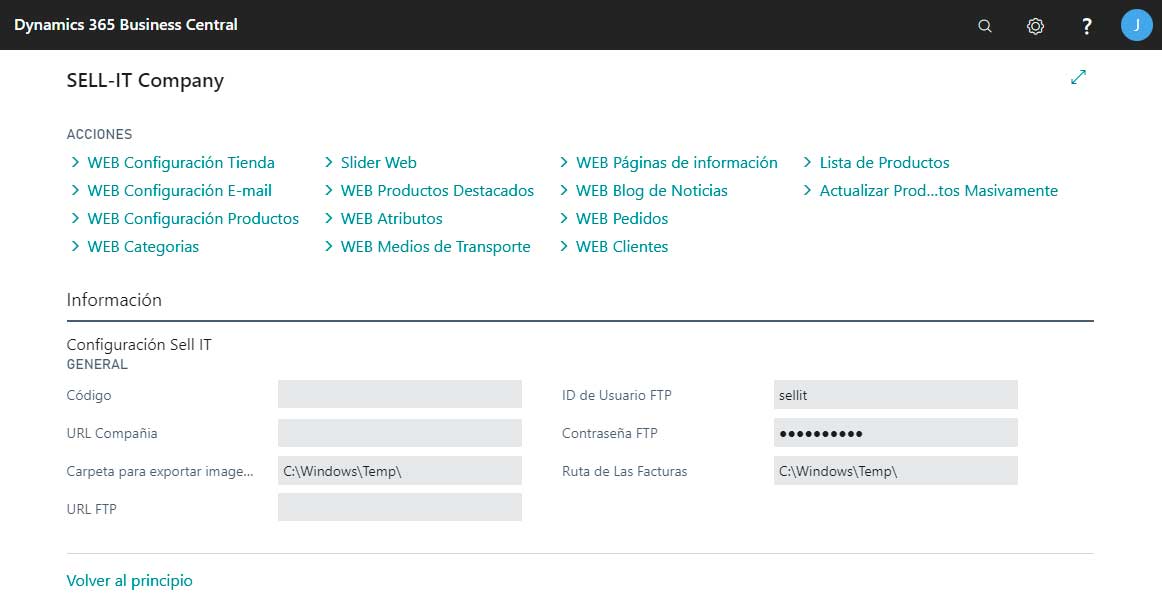Click the GENERAL group label
Viewport: 1162px width, 612px height.
97,365
